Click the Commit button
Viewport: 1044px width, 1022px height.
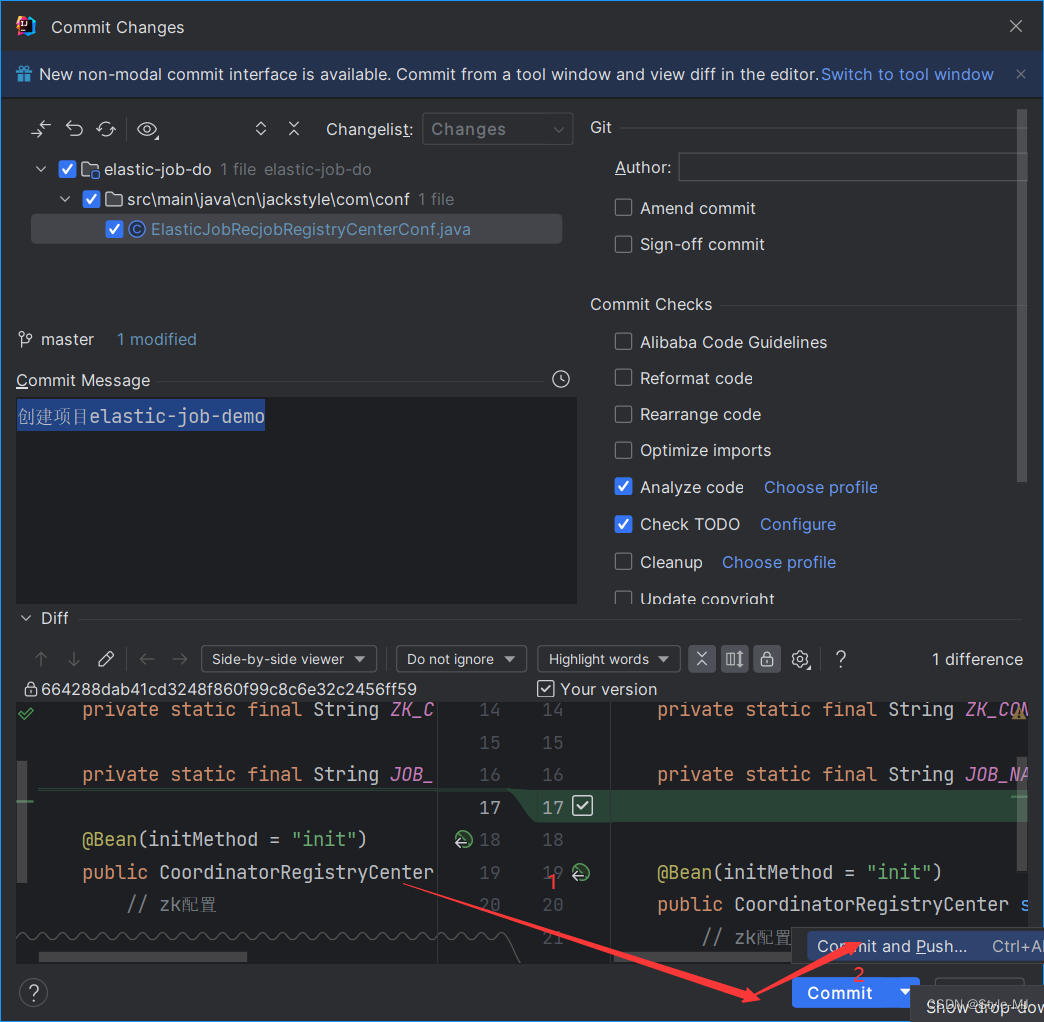(x=840, y=993)
